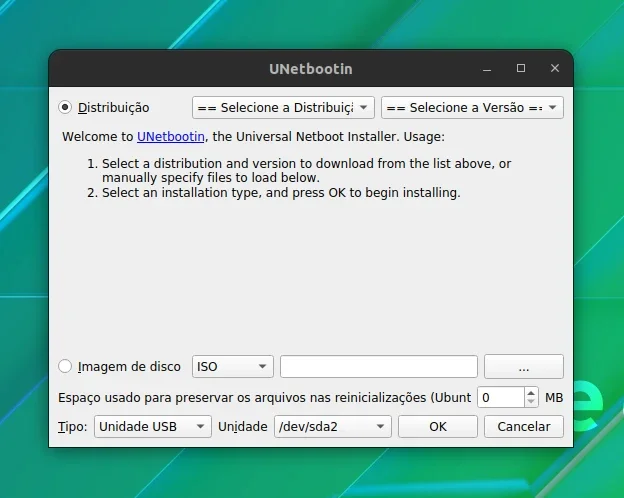The height and width of the screenshot is (498, 624).
Task: Decrease persistence space with down arrow
Action: click(531, 402)
